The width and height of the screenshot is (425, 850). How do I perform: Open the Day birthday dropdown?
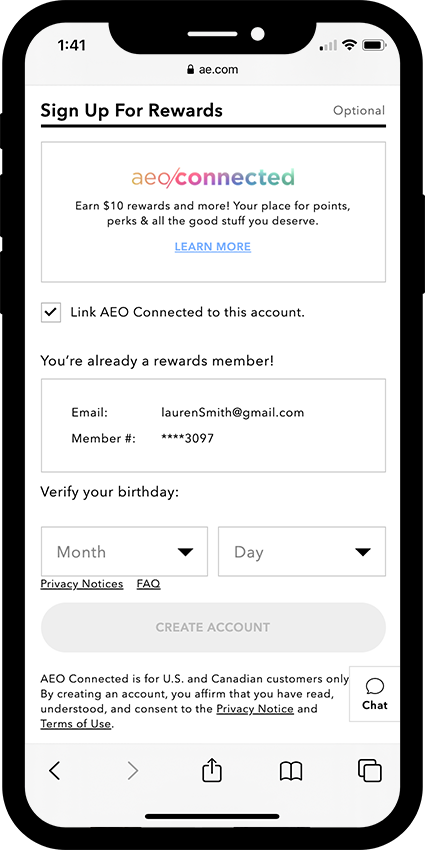[x=302, y=551]
